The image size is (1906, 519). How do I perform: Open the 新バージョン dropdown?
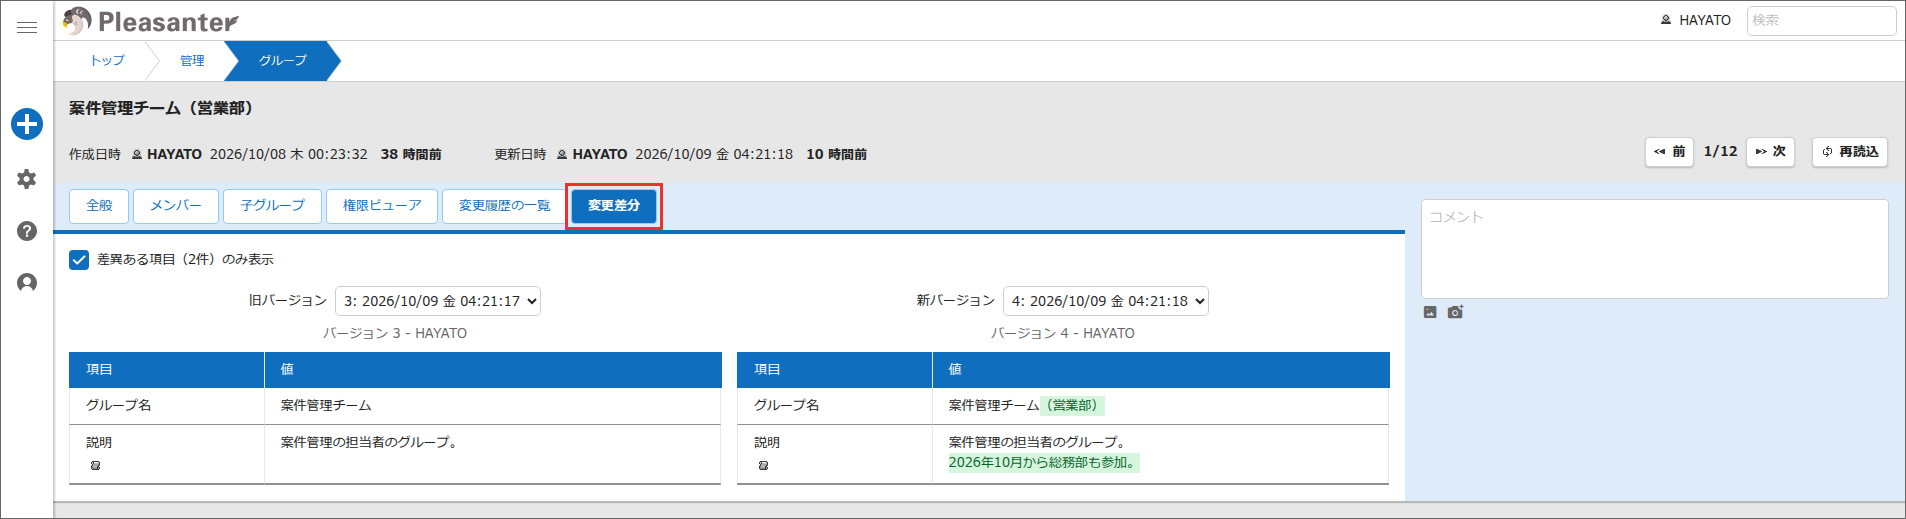coord(1106,301)
